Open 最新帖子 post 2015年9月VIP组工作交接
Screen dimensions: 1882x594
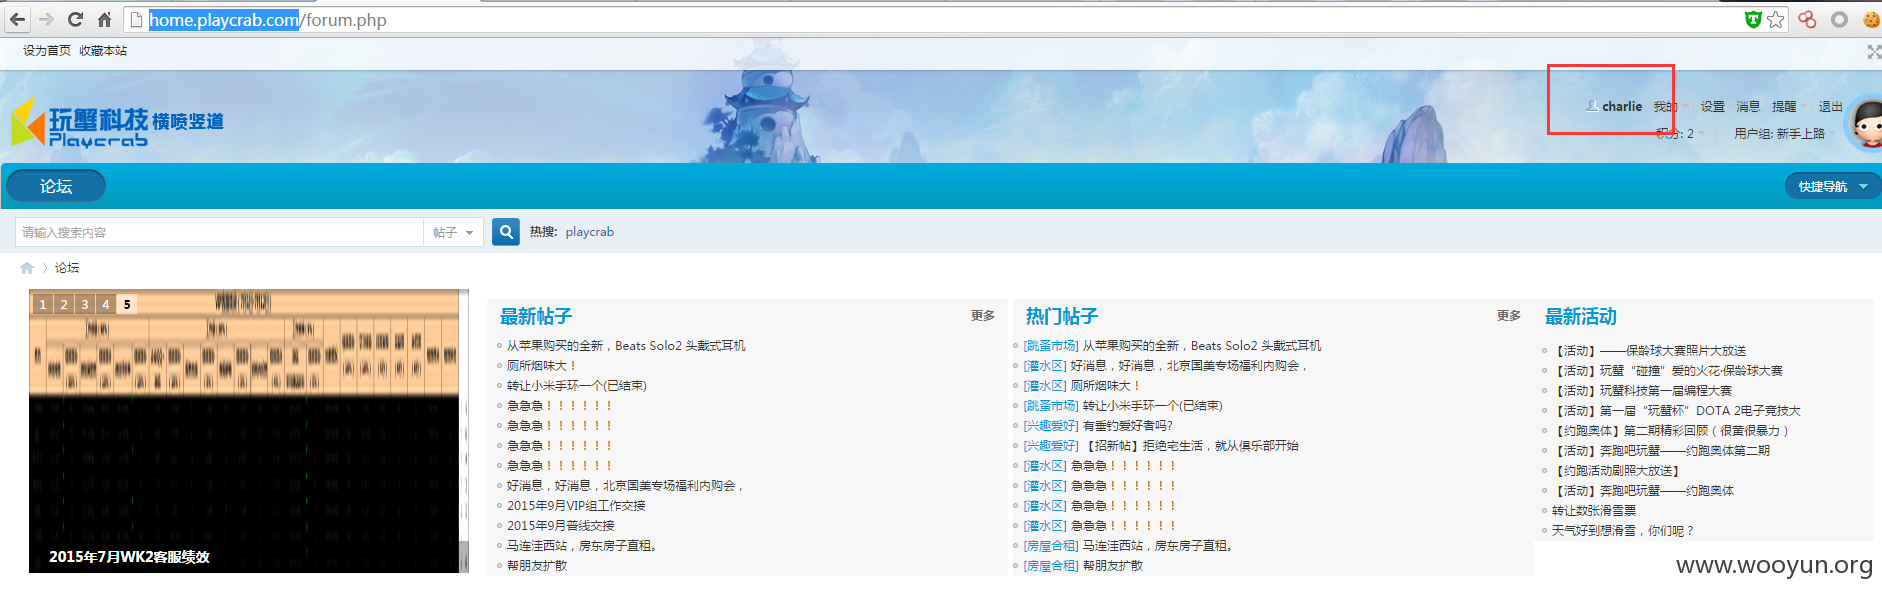pos(576,506)
